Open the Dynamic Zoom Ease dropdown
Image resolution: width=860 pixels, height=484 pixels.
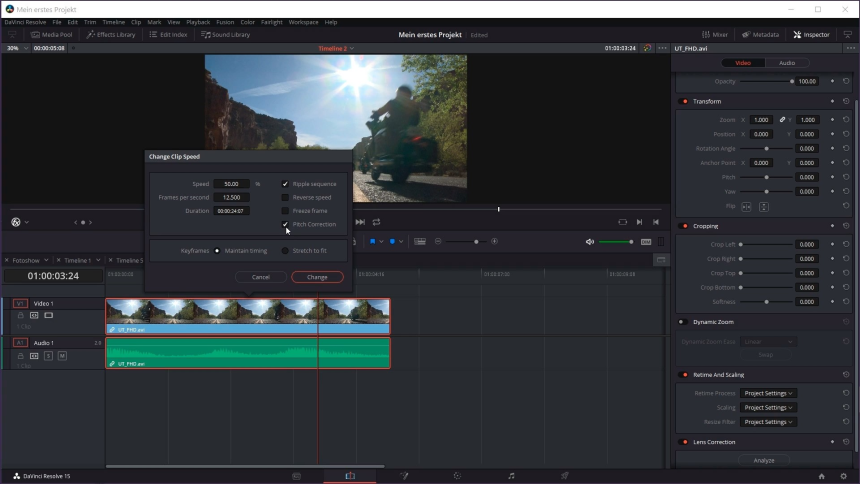(x=768, y=342)
